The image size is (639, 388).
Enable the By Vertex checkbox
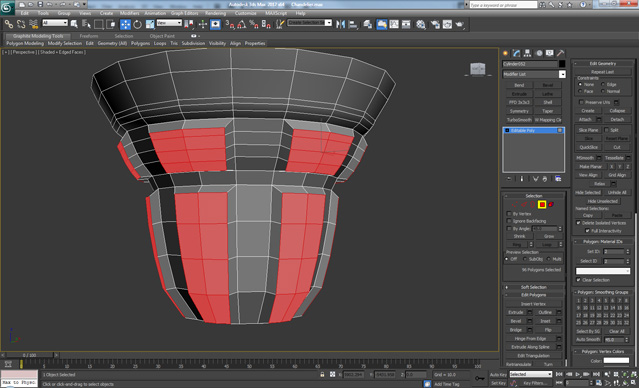pyautogui.click(x=509, y=214)
